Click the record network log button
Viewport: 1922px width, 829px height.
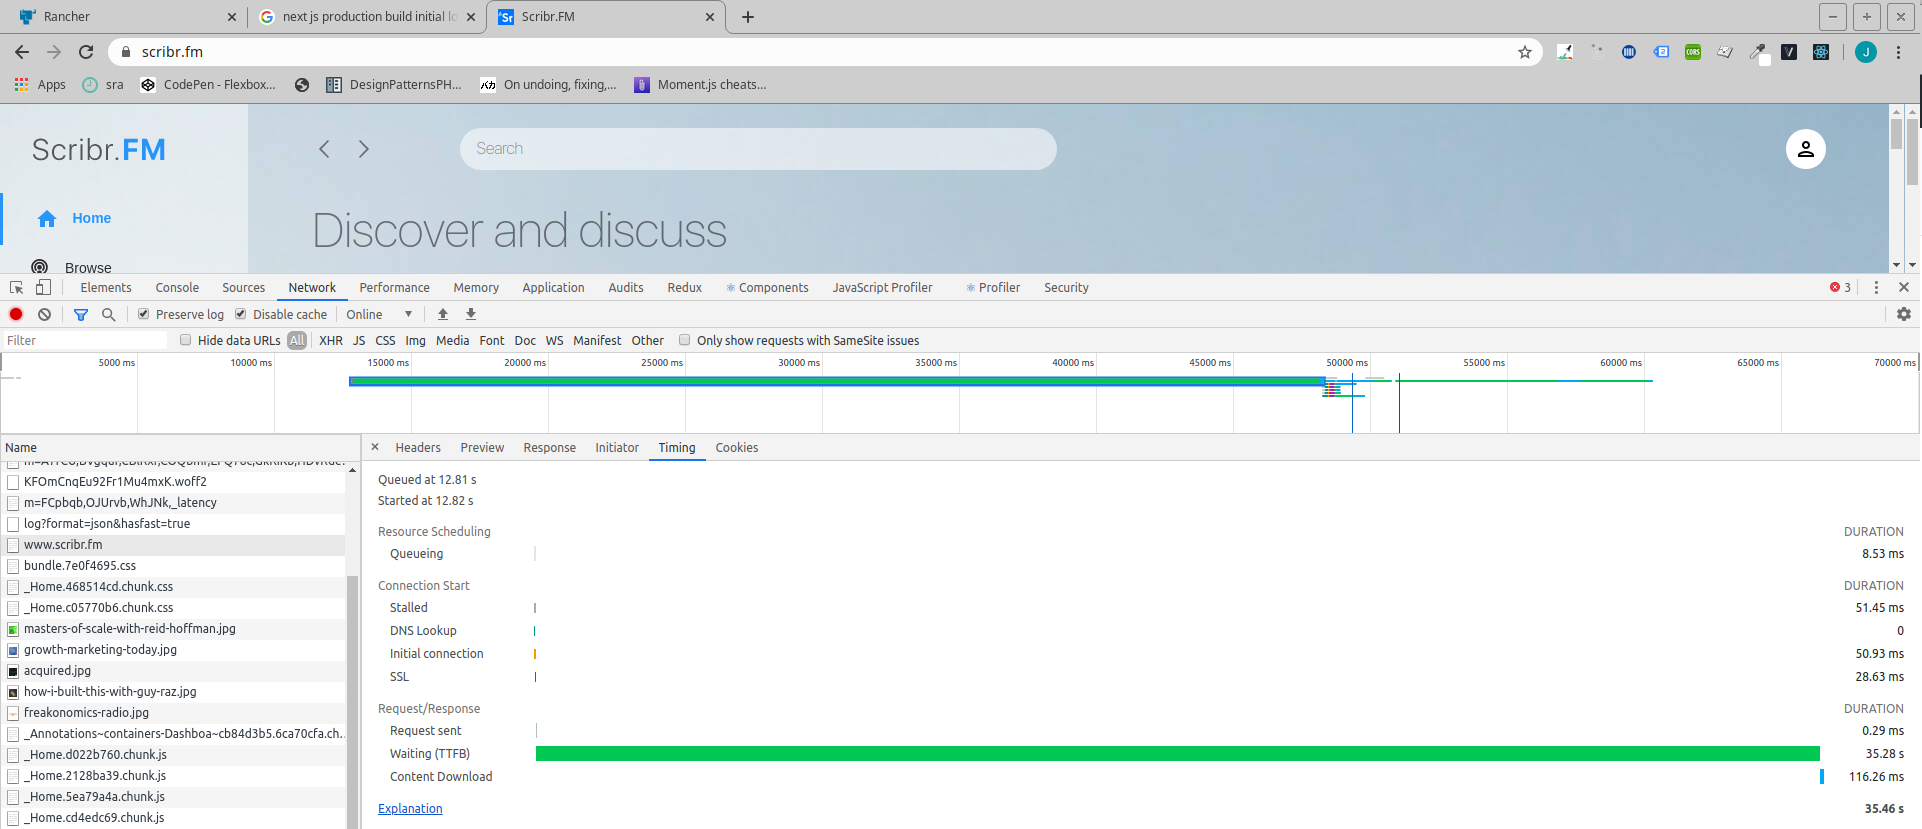coord(16,314)
